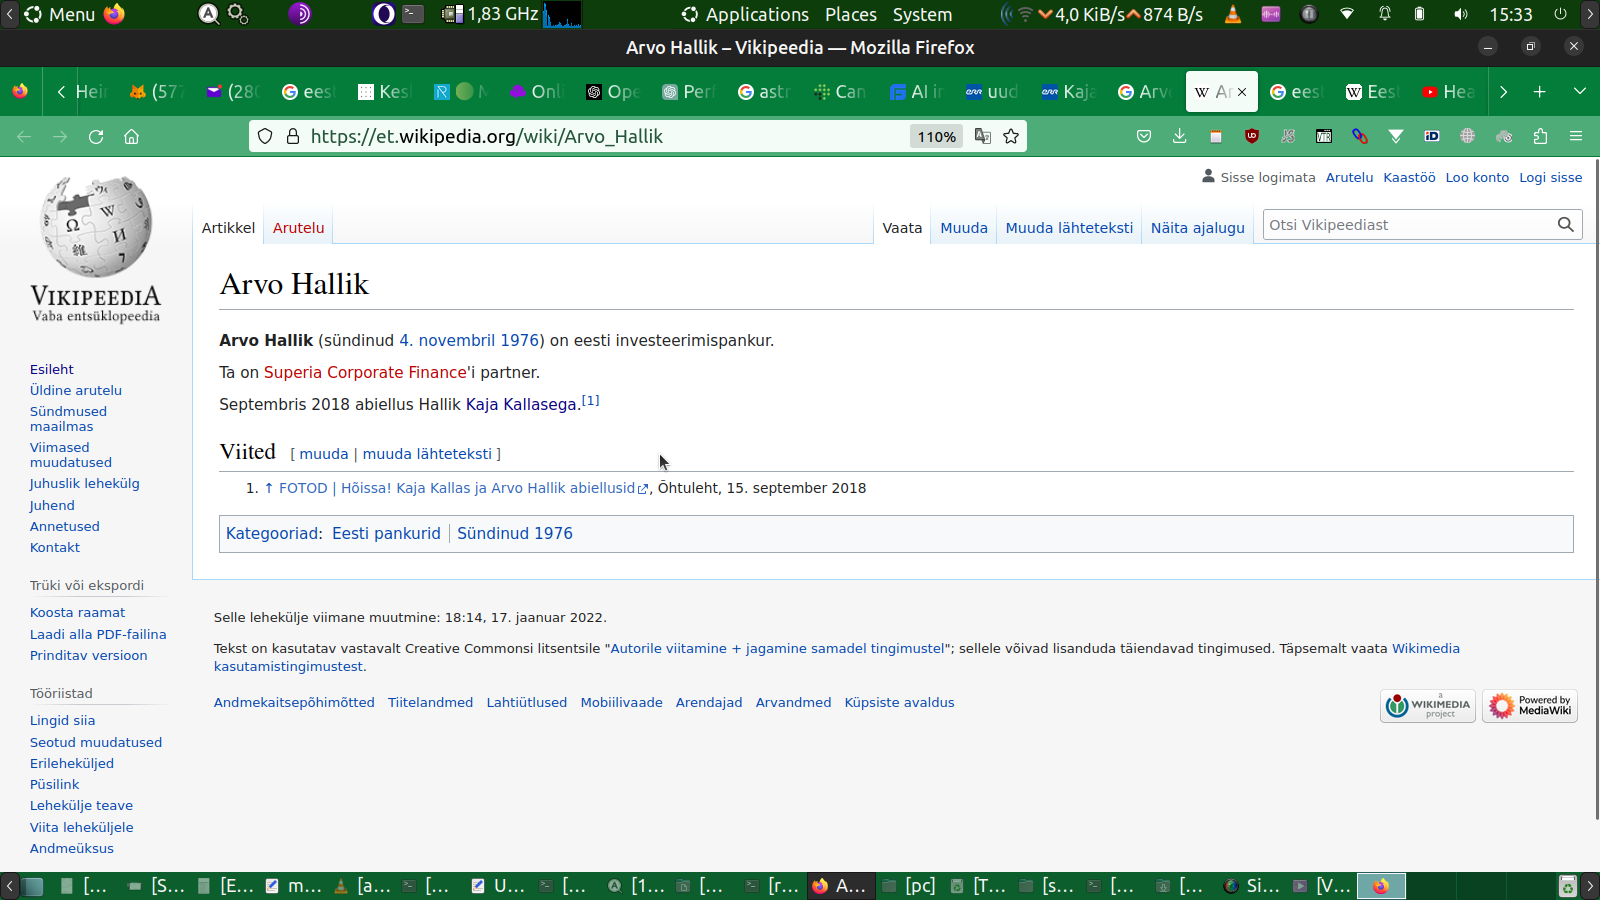Click the Logi sisse login link
Image resolution: width=1600 pixels, height=900 pixels.
click(x=1550, y=178)
